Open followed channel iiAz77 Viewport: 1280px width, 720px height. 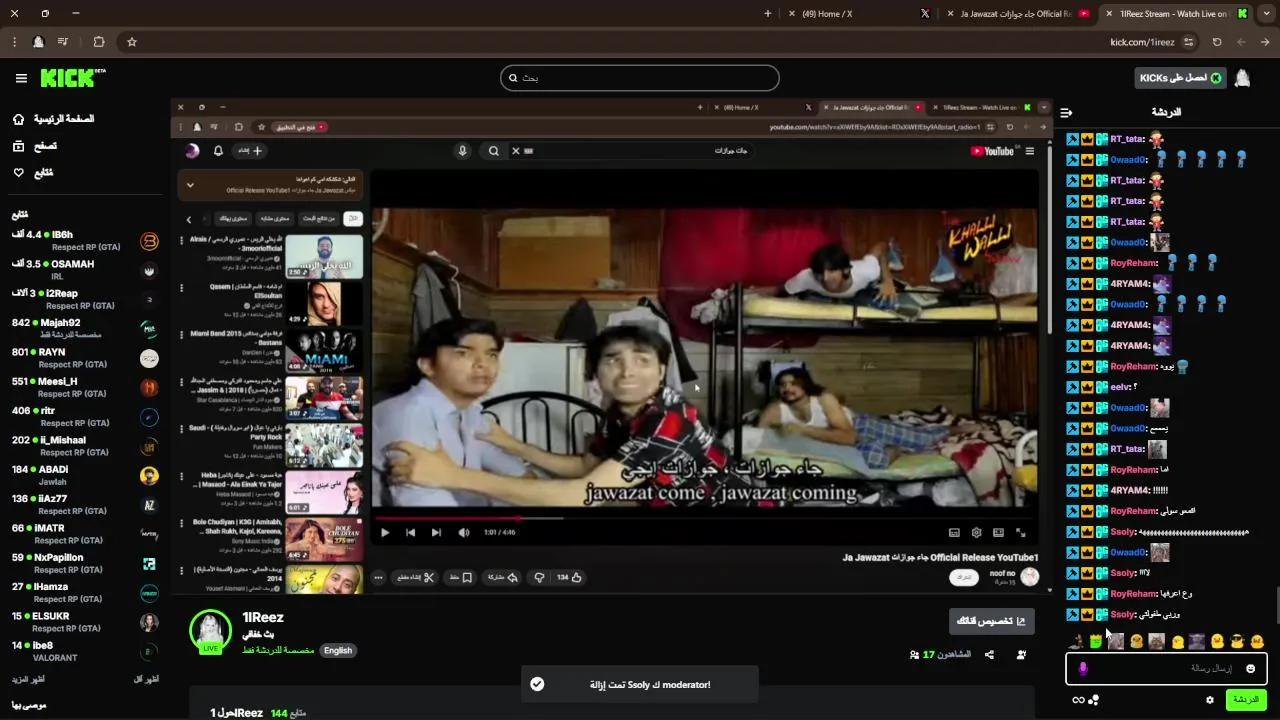coord(84,505)
